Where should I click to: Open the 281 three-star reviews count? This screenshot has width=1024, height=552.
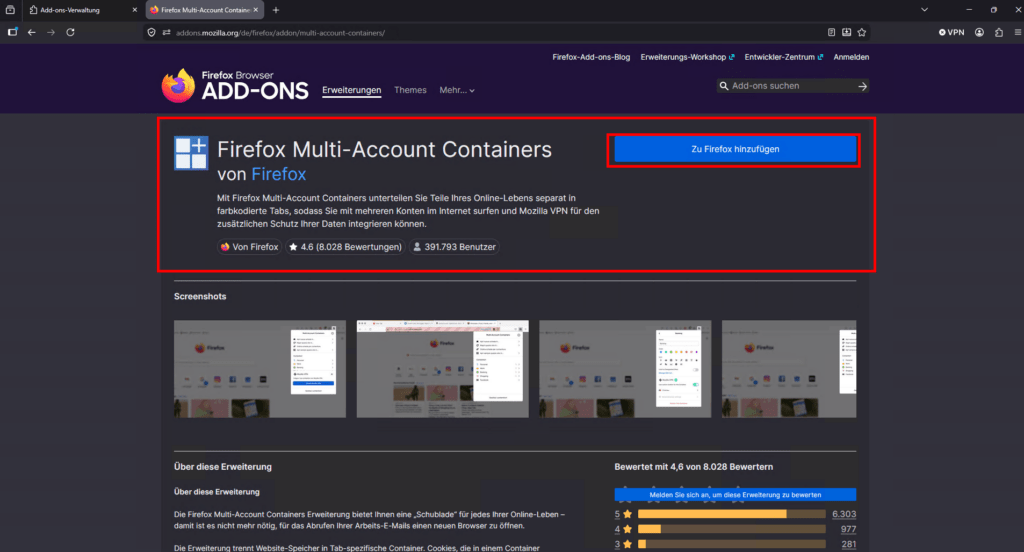click(848, 544)
